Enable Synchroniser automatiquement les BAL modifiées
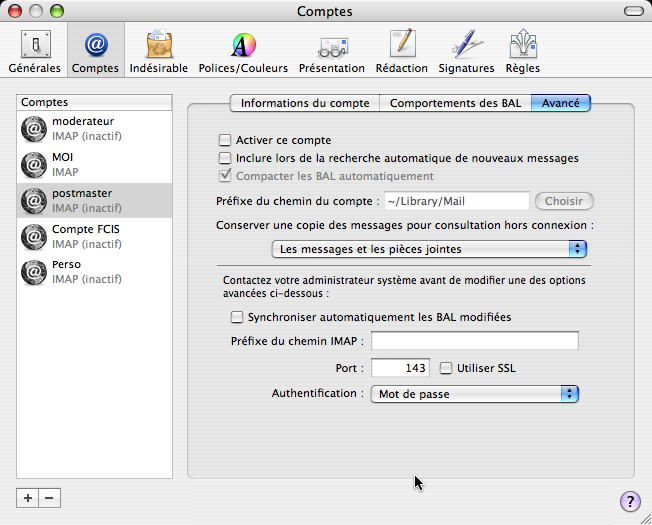 pyautogui.click(x=237, y=317)
